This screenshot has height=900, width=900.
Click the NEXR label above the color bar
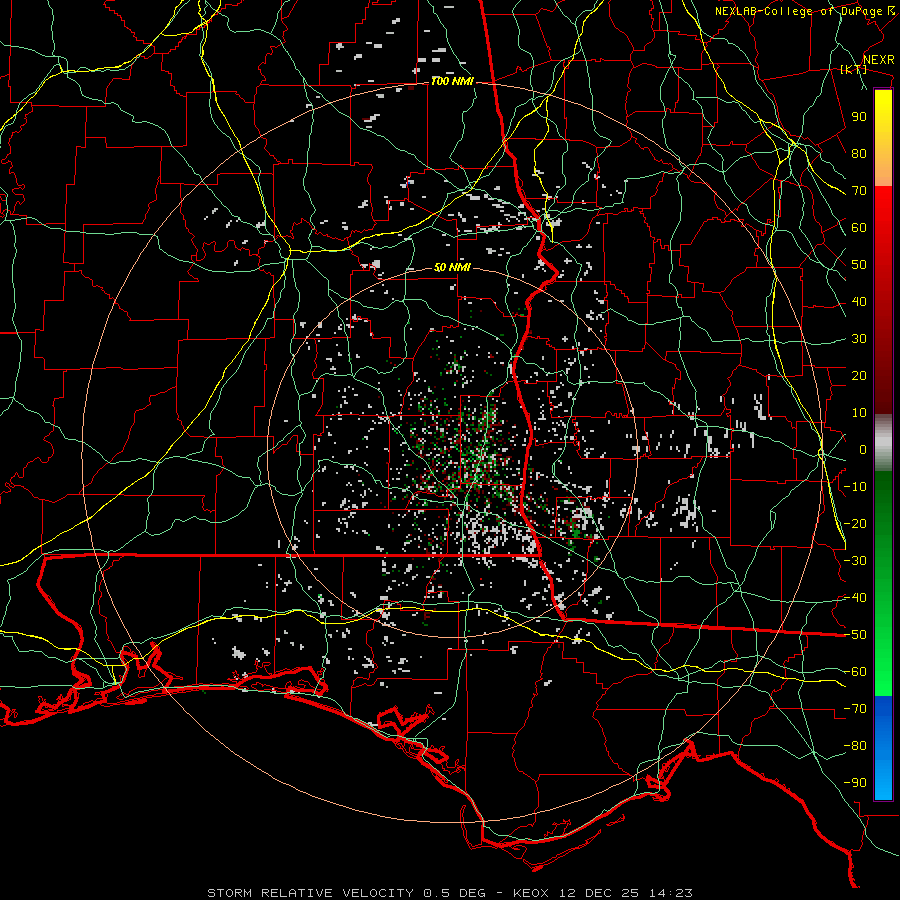[x=879, y=60]
